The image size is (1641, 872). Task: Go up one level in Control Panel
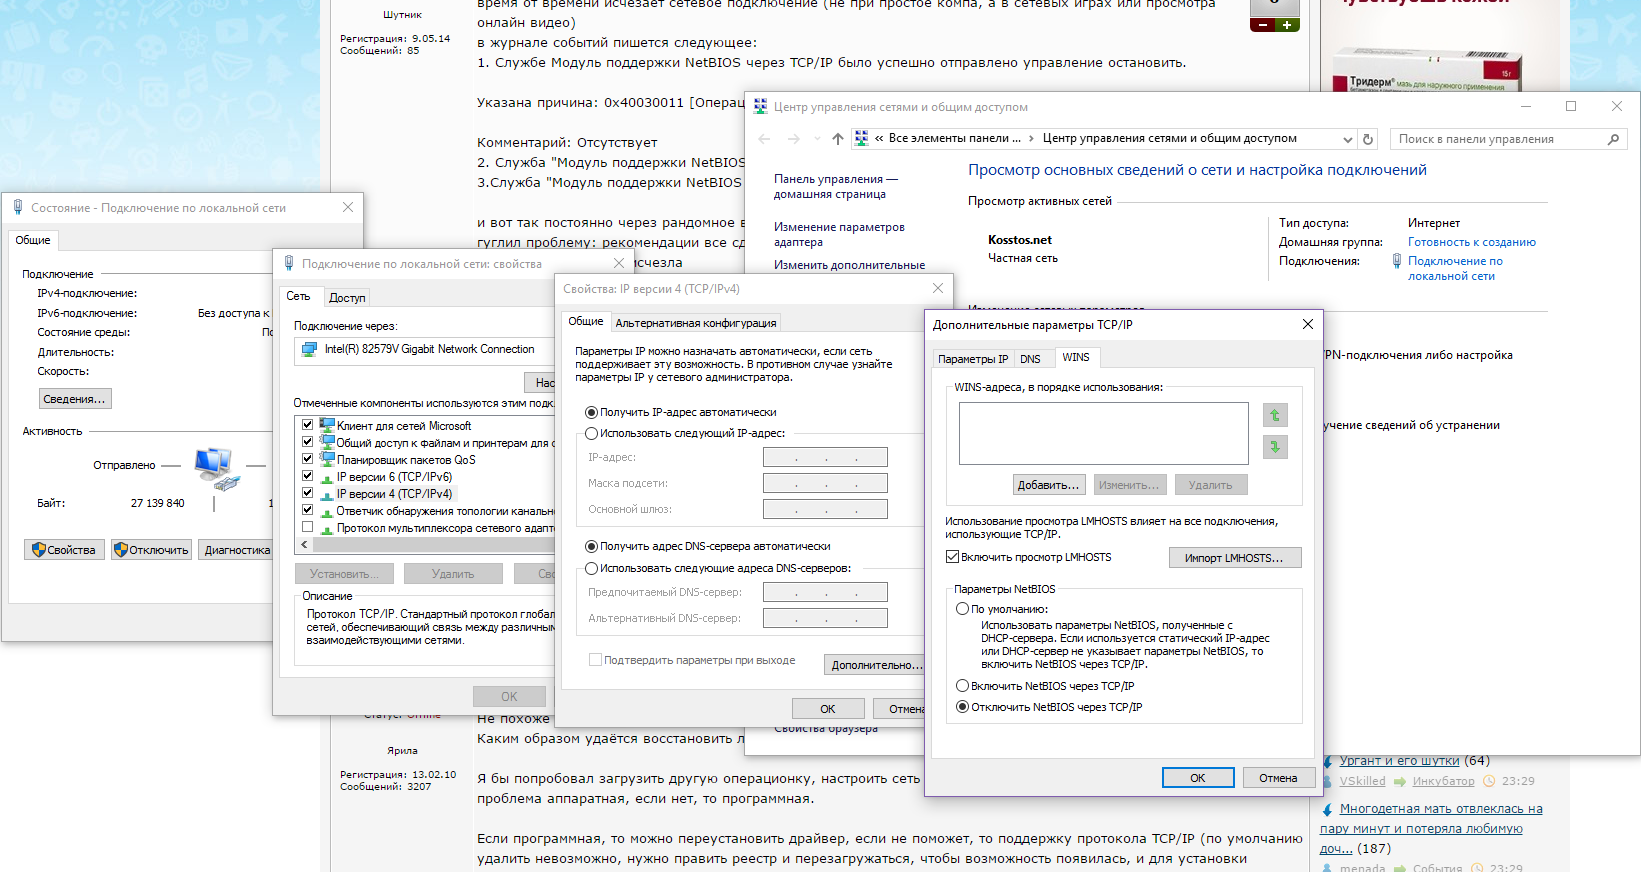838,139
